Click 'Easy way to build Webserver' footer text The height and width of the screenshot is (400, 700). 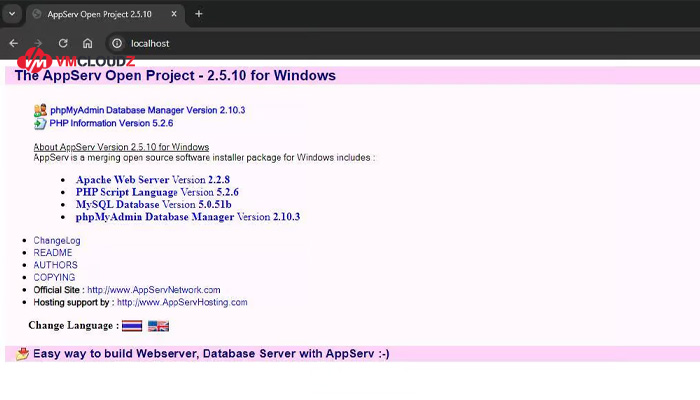211,354
